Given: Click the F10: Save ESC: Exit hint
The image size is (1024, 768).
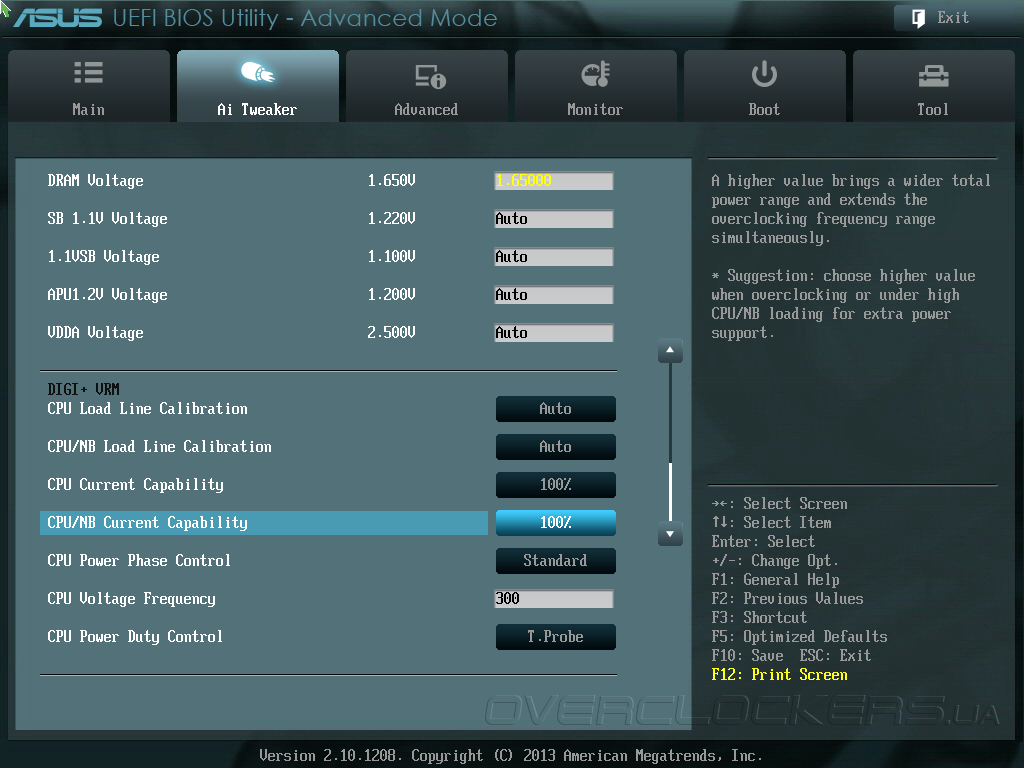Looking at the screenshot, I should pyautogui.click(x=792, y=656).
